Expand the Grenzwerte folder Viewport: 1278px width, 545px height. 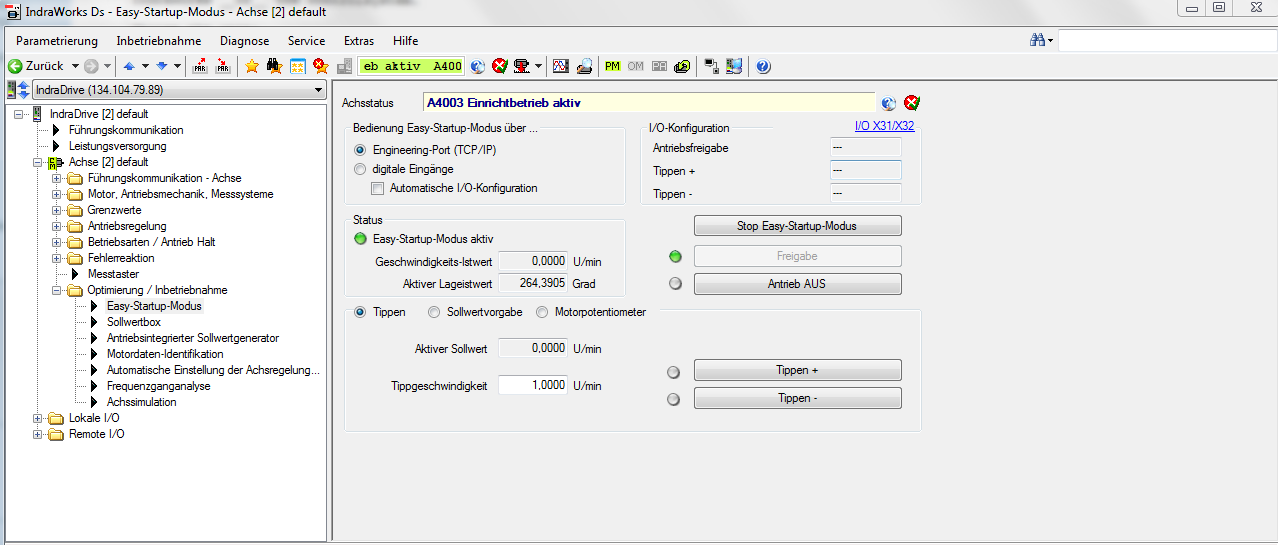click(57, 210)
